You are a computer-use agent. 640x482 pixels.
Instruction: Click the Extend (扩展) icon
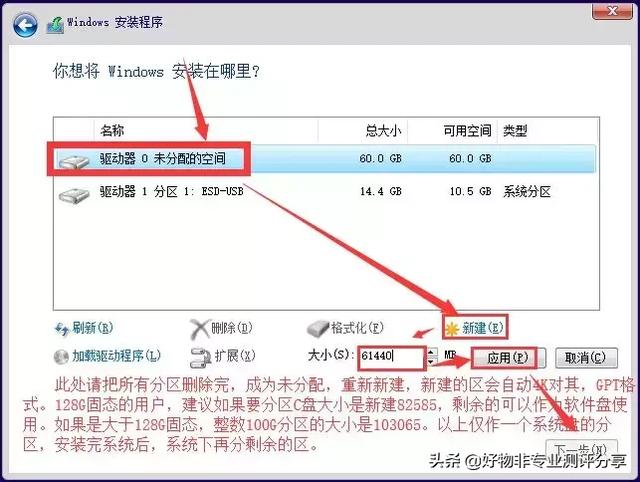click(200, 357)
